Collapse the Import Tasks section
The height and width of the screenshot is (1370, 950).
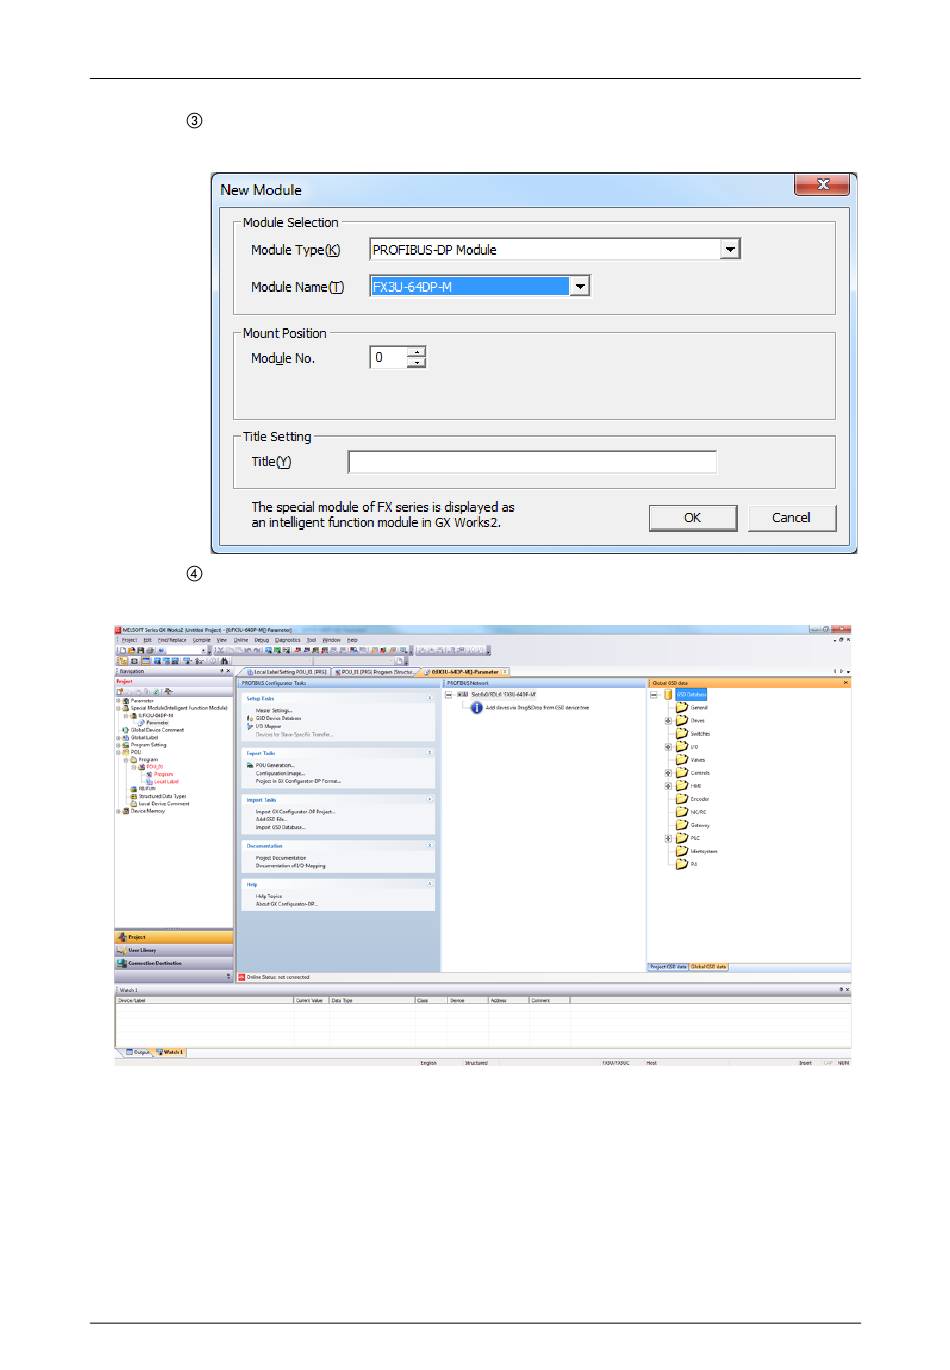click(x=430, y=800)
